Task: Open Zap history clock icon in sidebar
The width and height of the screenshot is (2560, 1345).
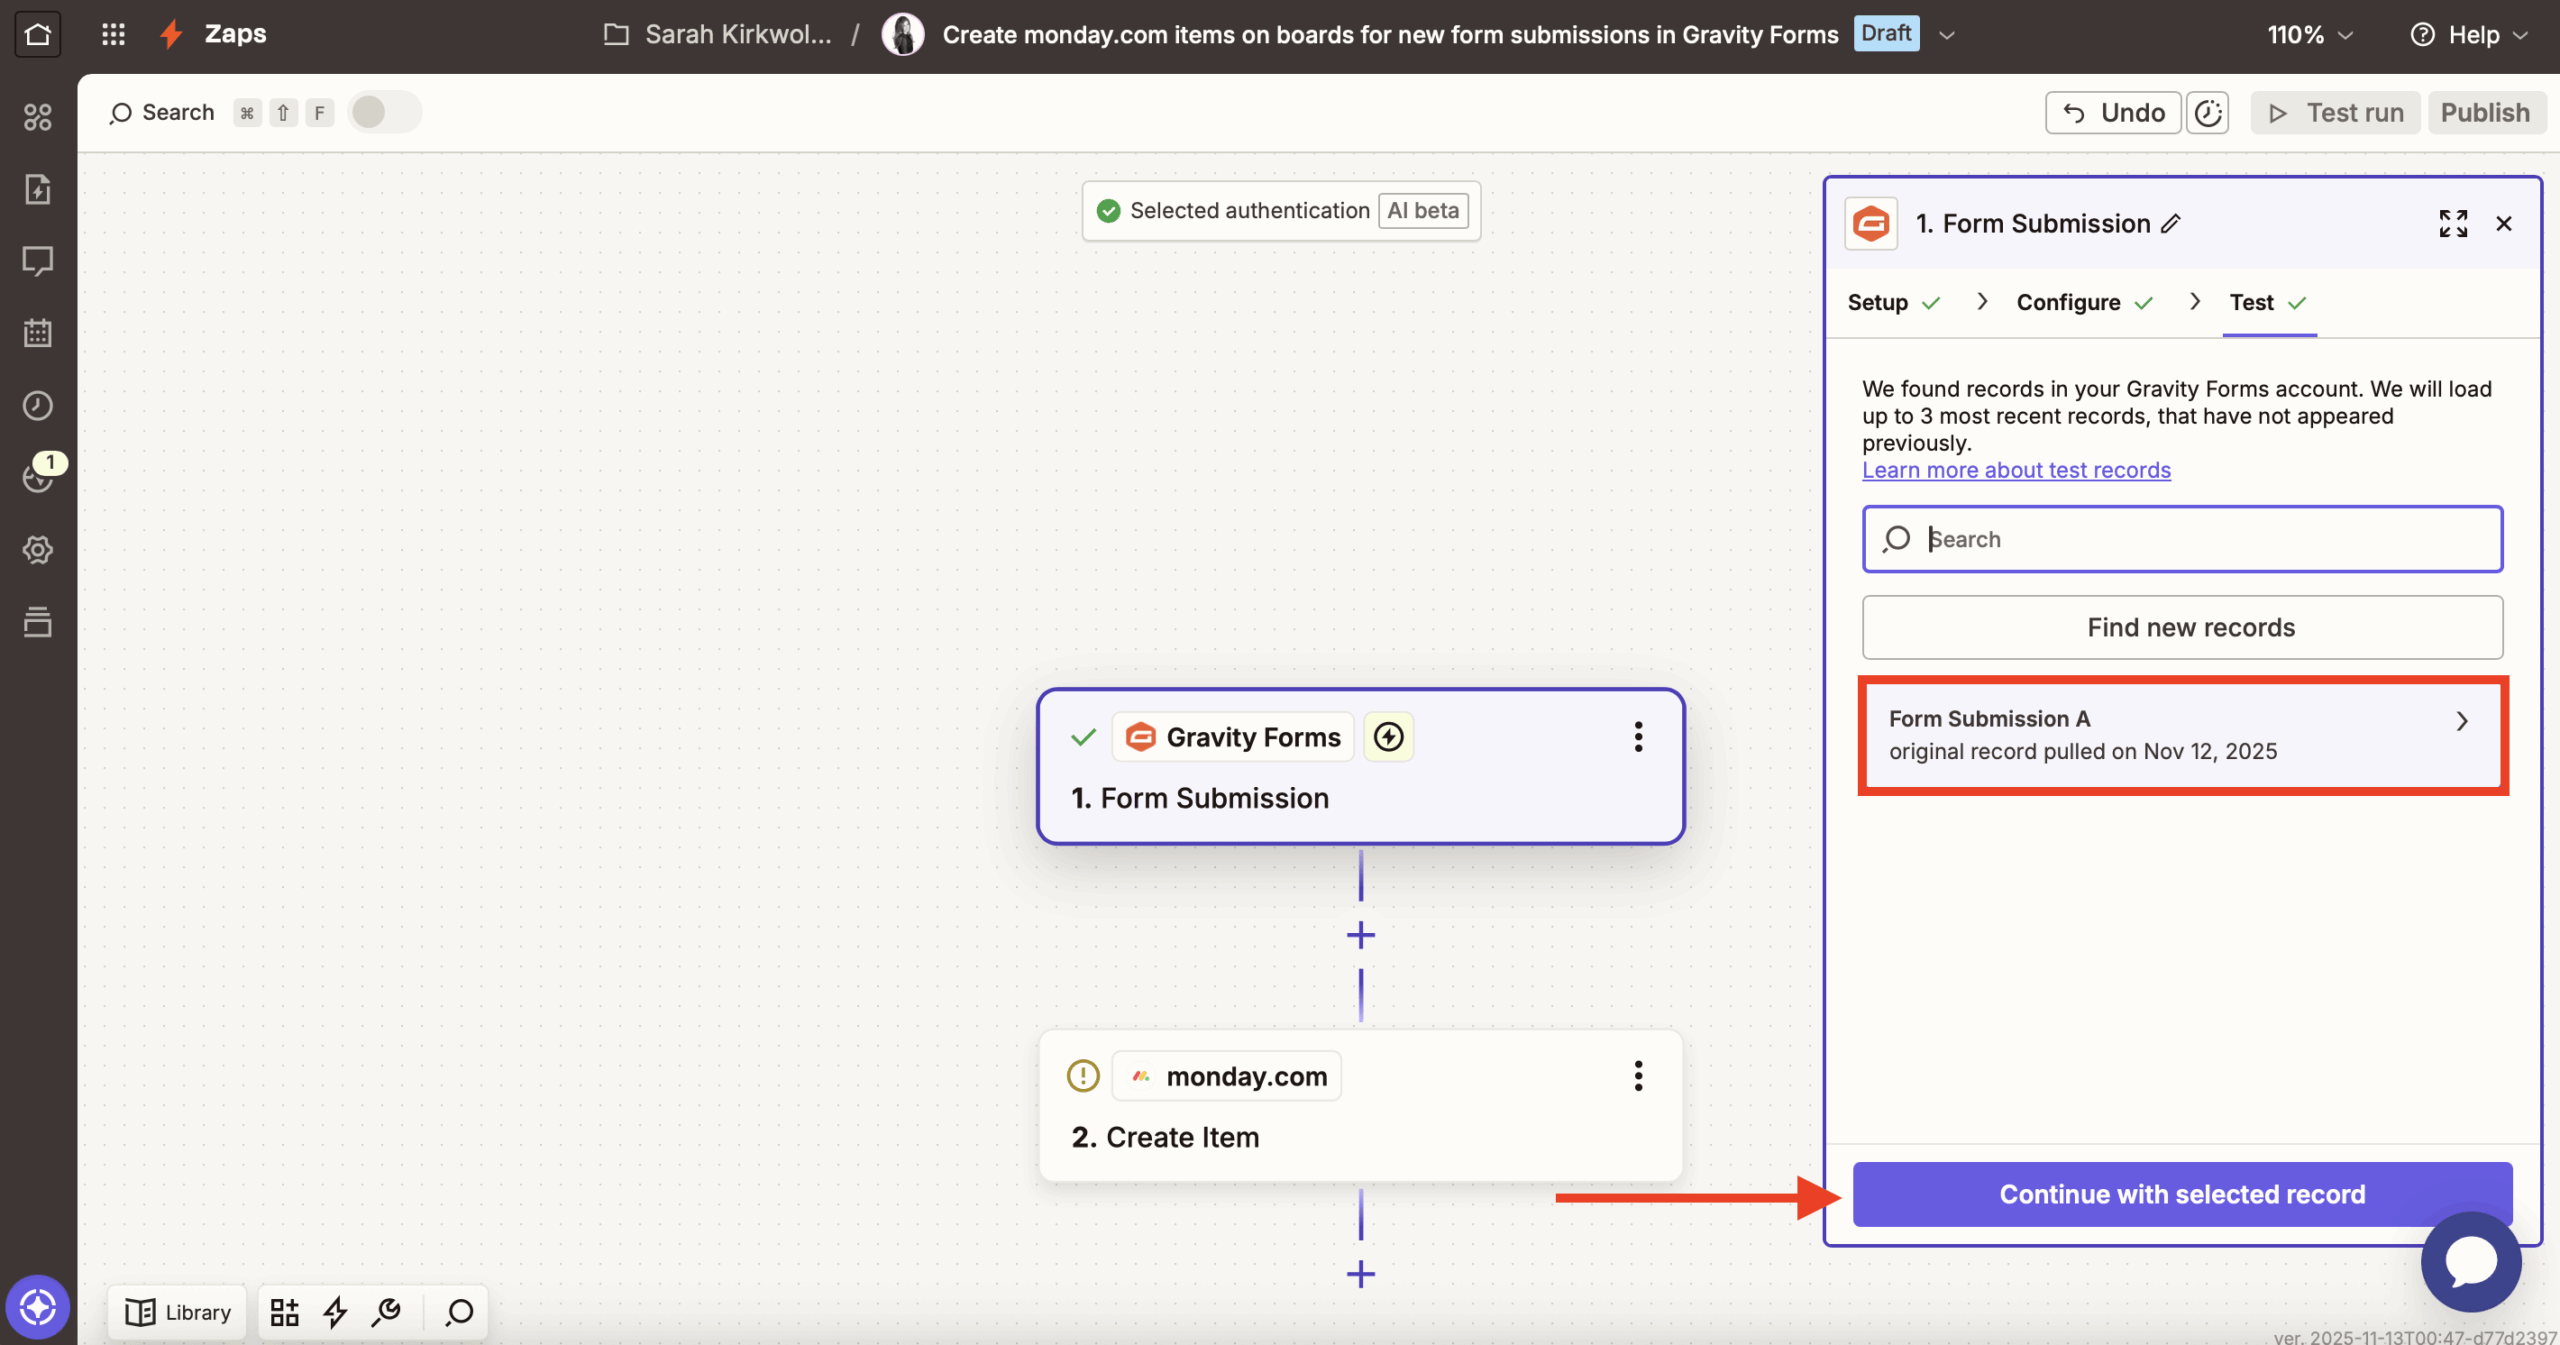Action: (x=38, y=405)
